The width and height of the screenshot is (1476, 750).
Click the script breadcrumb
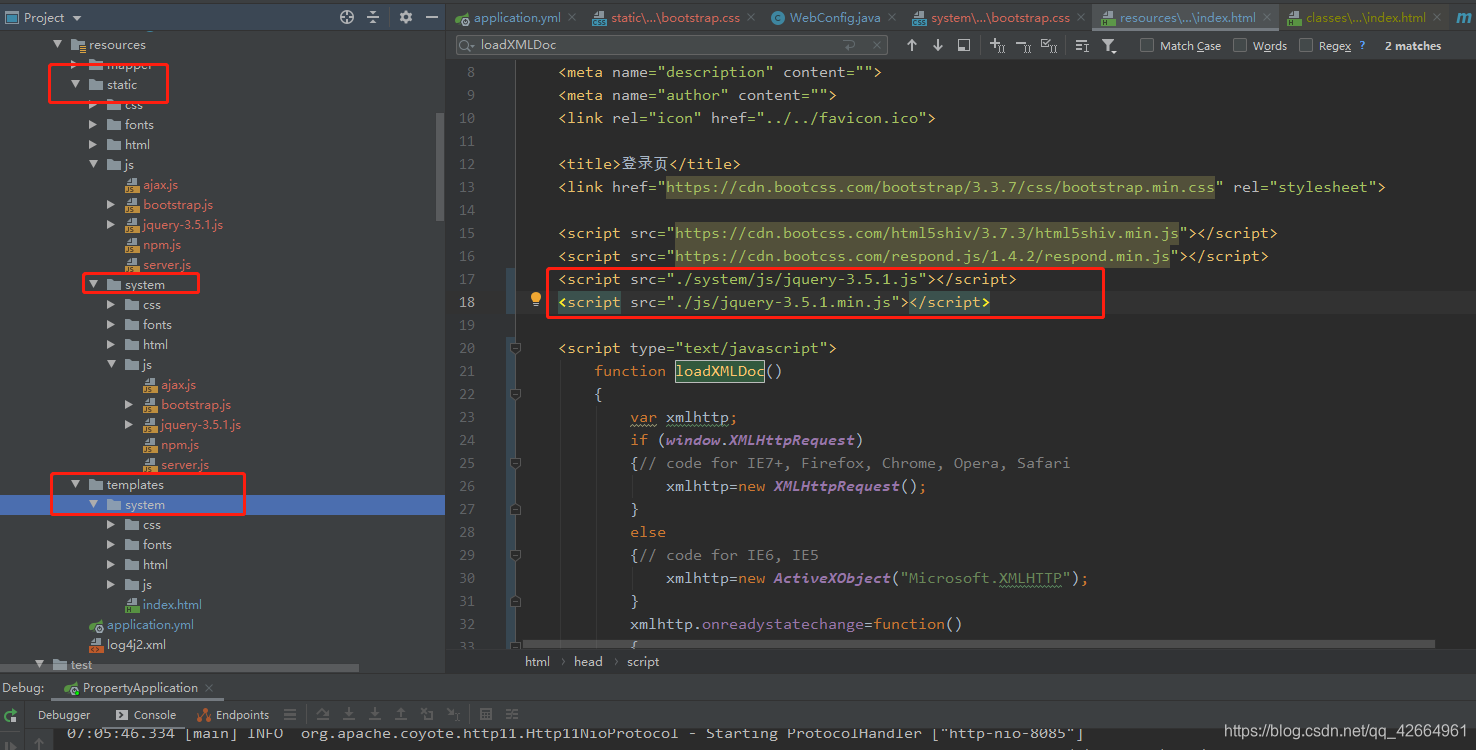(x=643, y=662)
